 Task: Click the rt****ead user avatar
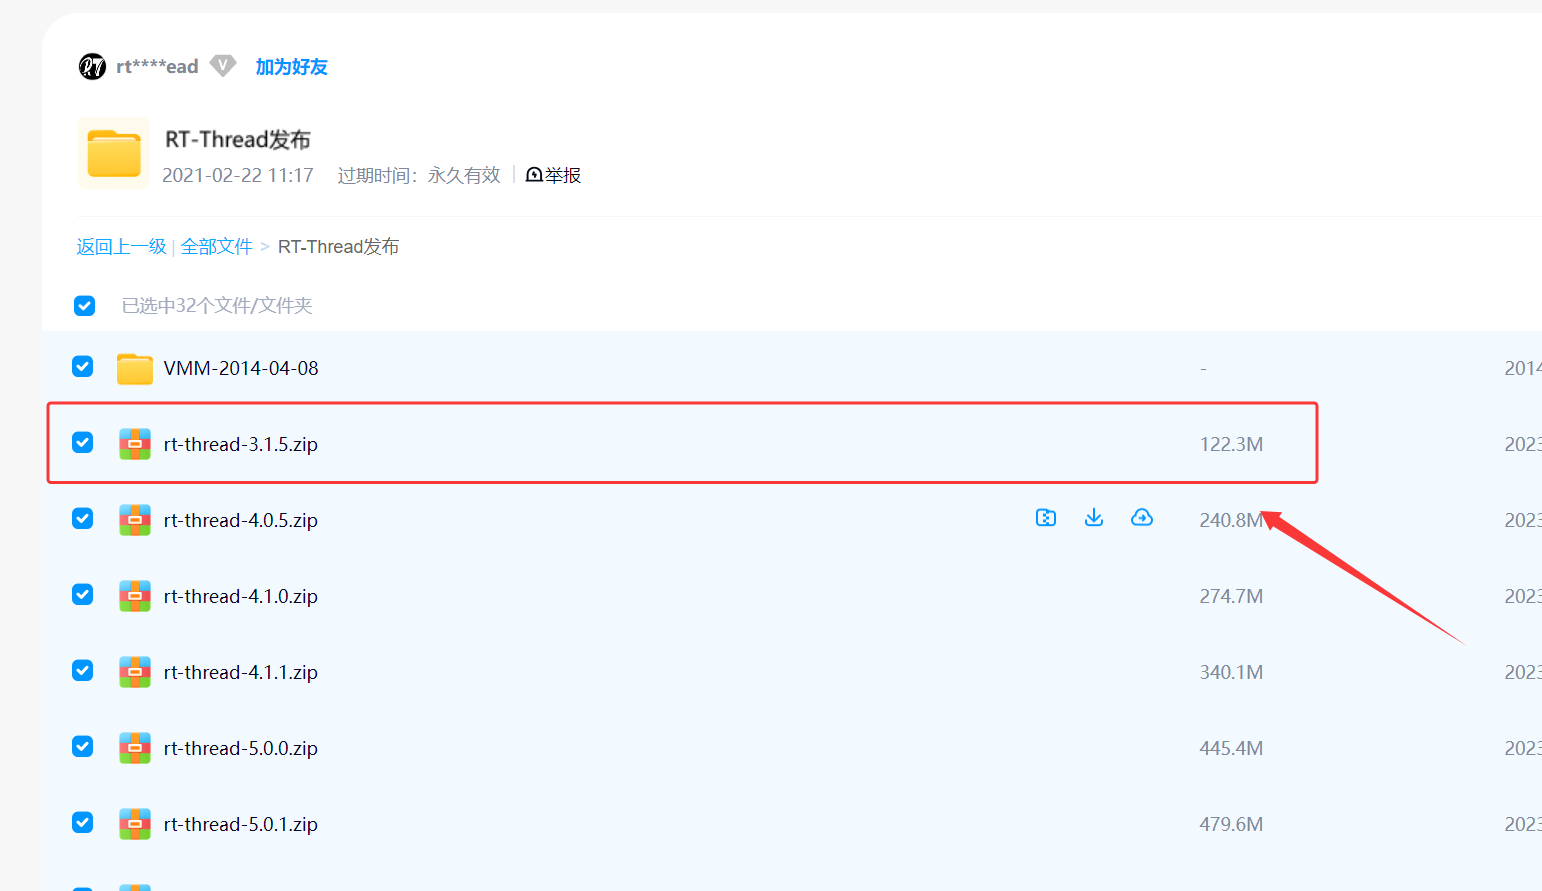(x=92, y=67)
